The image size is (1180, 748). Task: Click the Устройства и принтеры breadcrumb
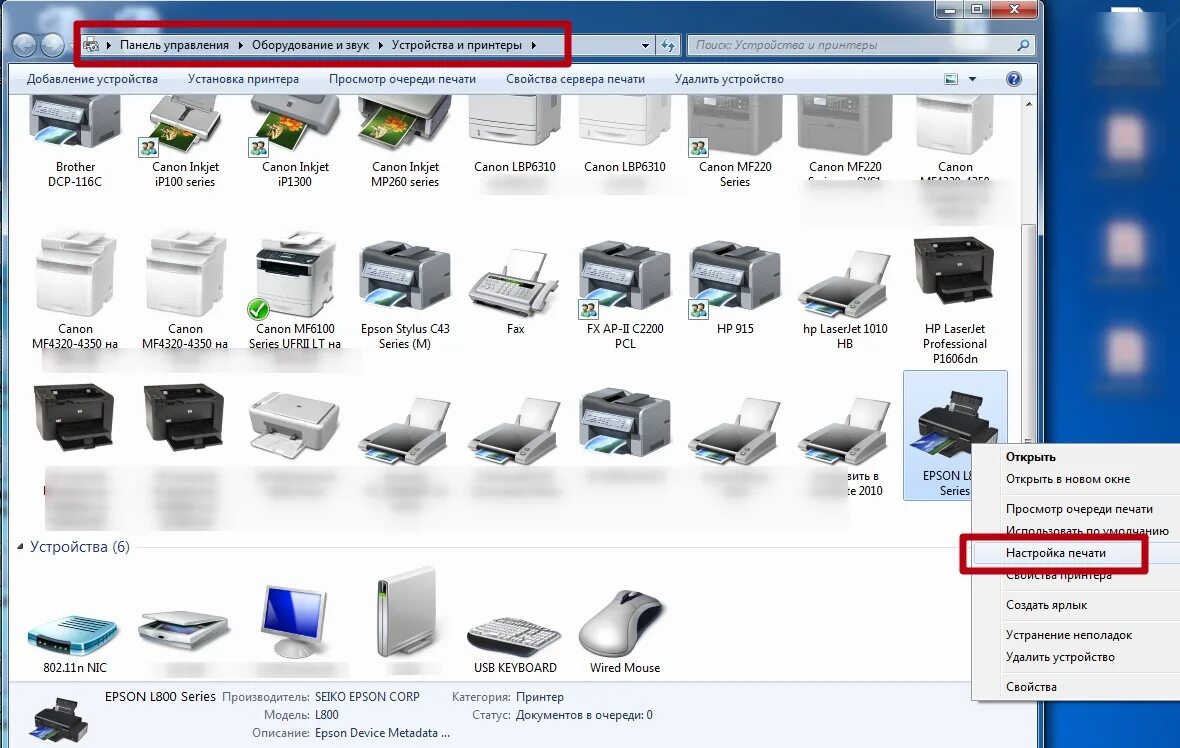click(456, 45)
